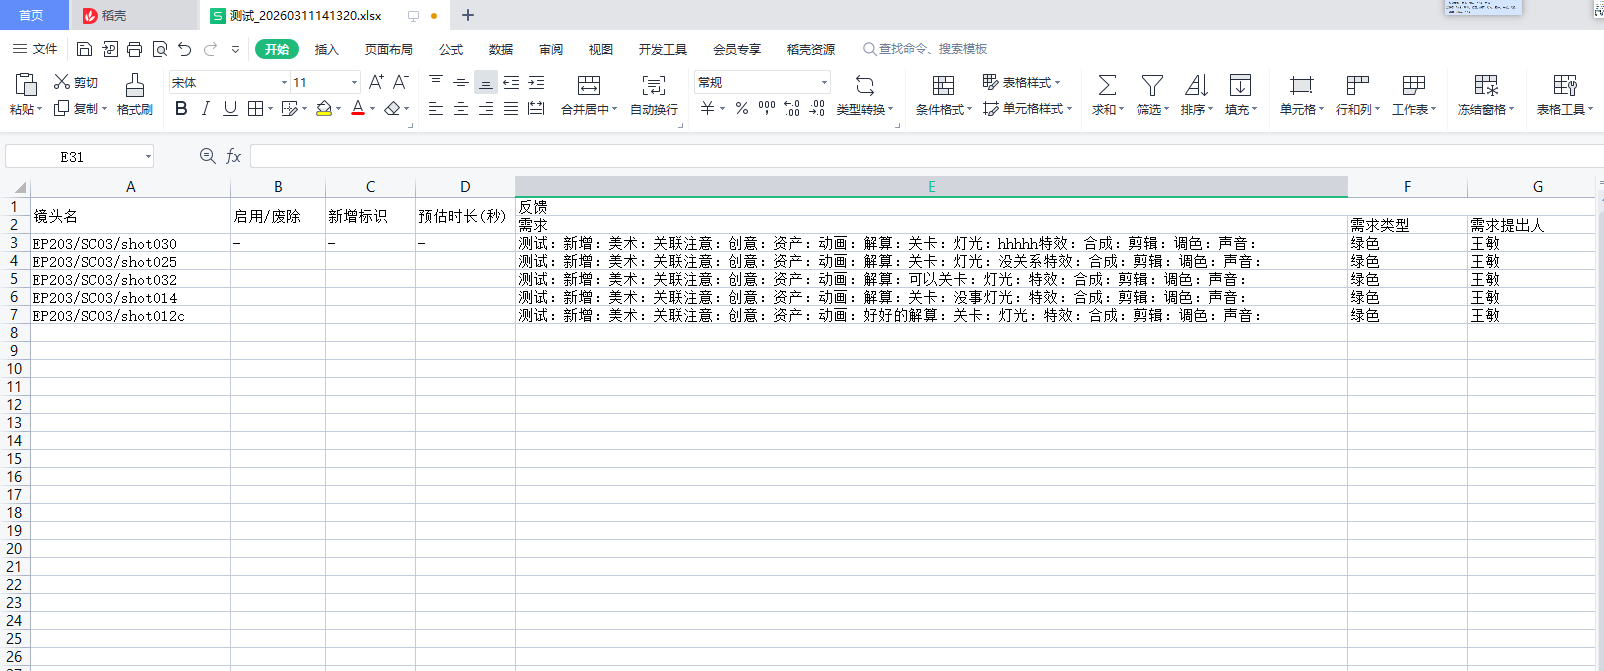Viewport: 1604px width, 671px height.
Task: Toggle Italic formatting
Action: tap(205, 108)
